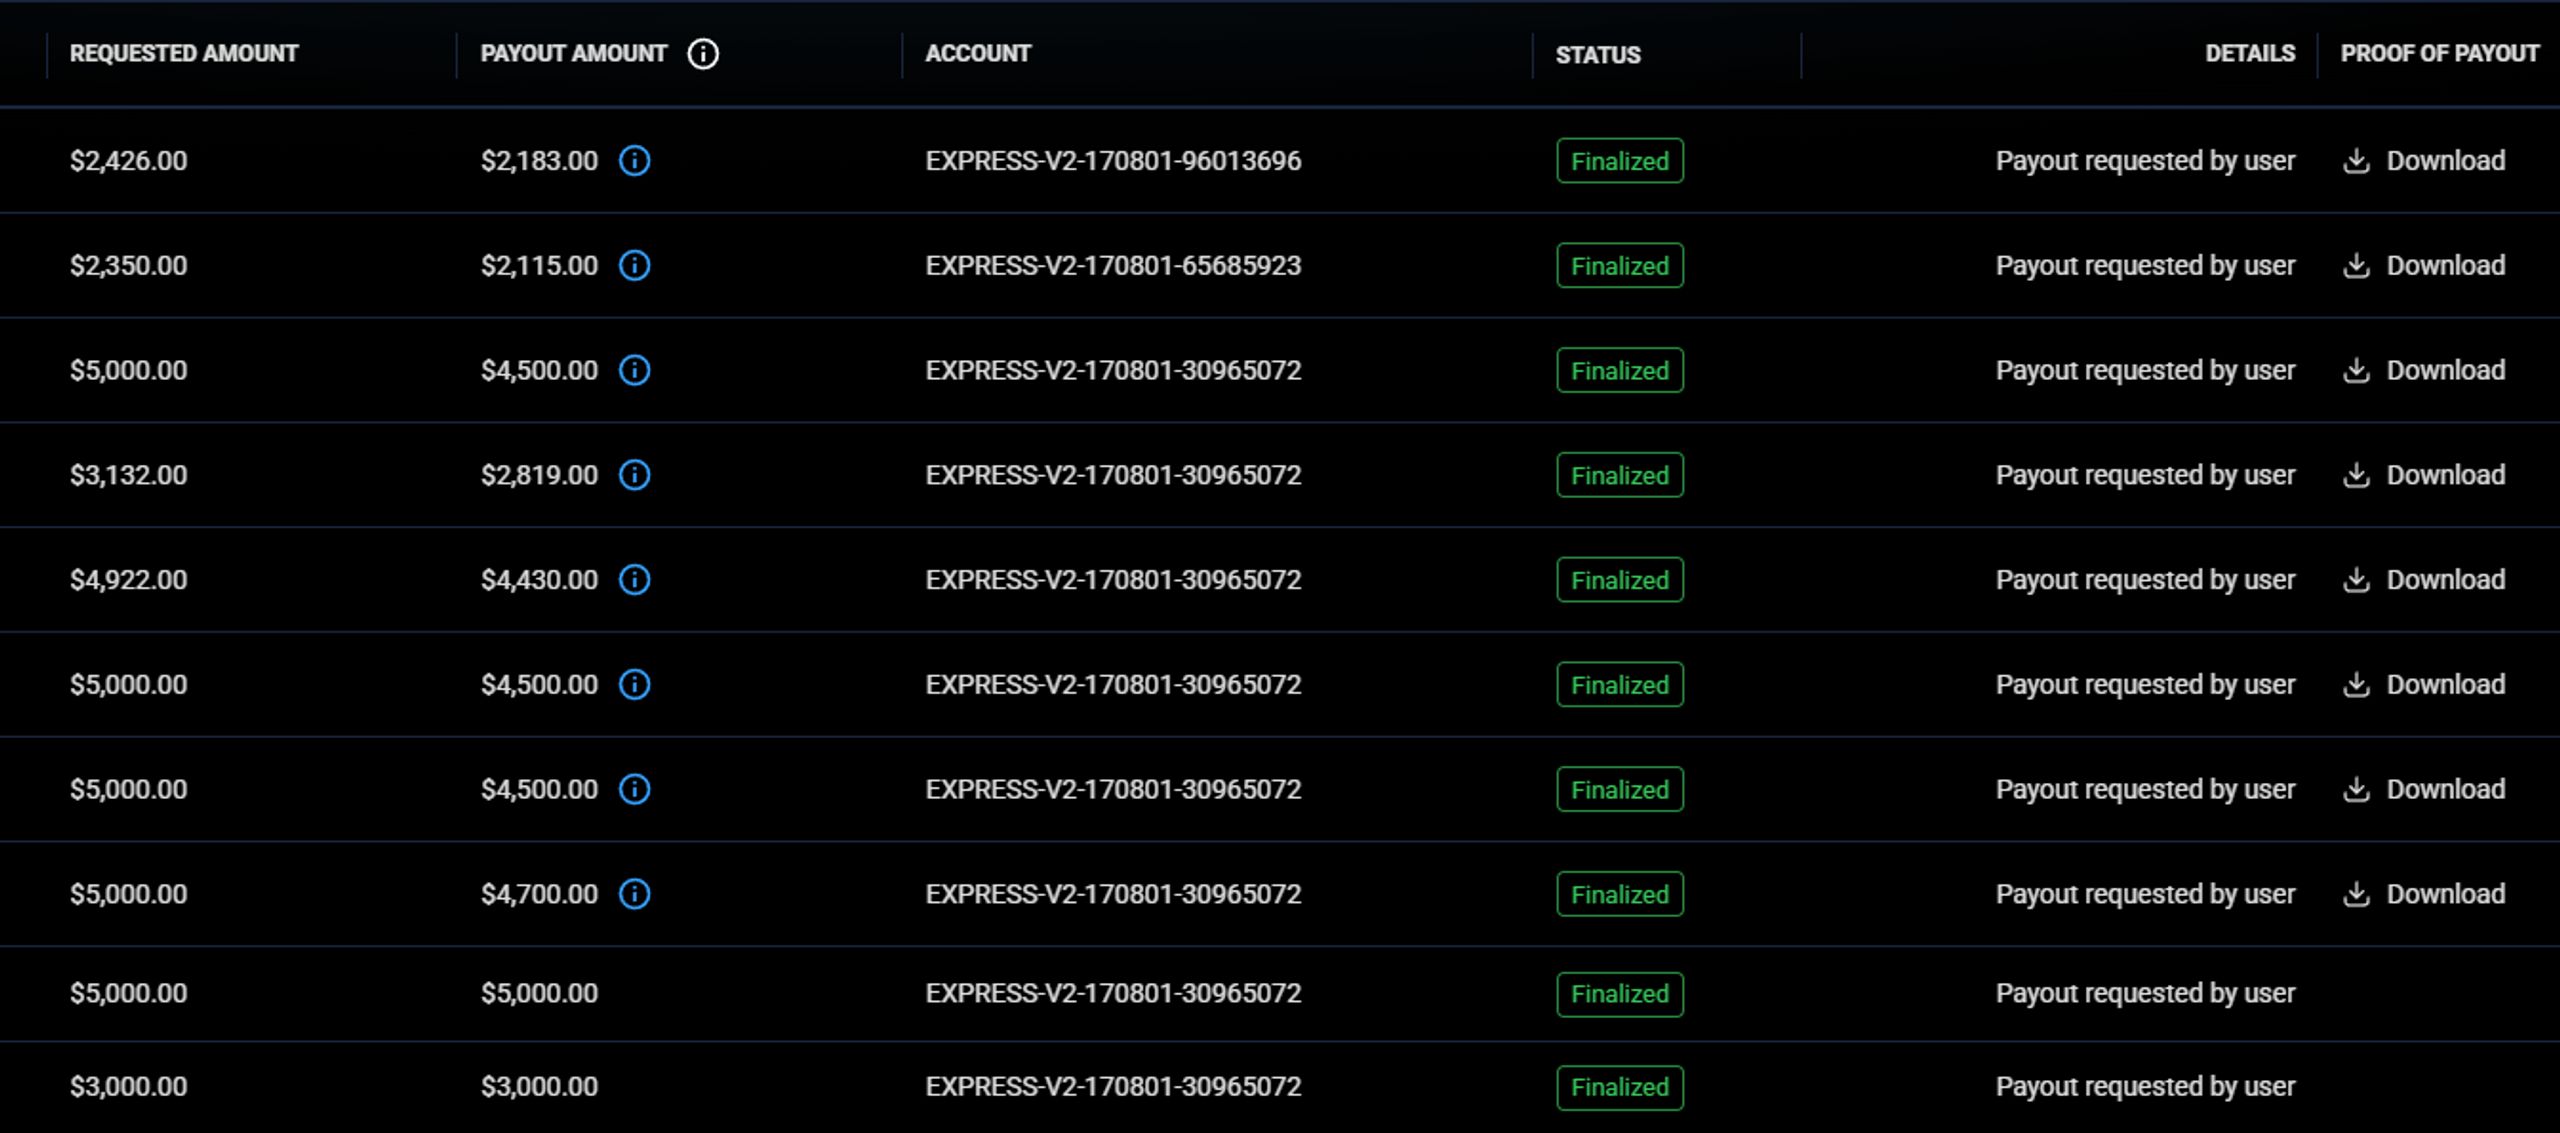Click the $4,430.00 payout amount
The height and width of the screenshot is (1133, 2560).
click(x=539, y=580)
